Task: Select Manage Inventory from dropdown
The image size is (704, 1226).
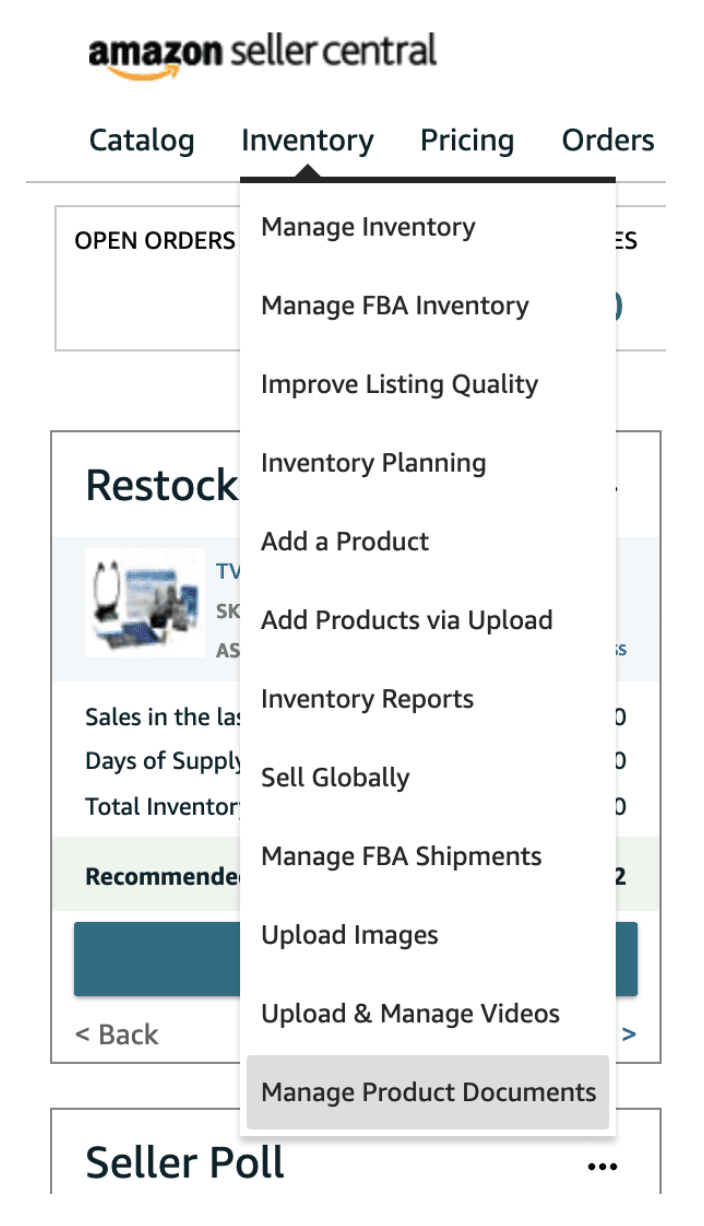Action: 427,227
